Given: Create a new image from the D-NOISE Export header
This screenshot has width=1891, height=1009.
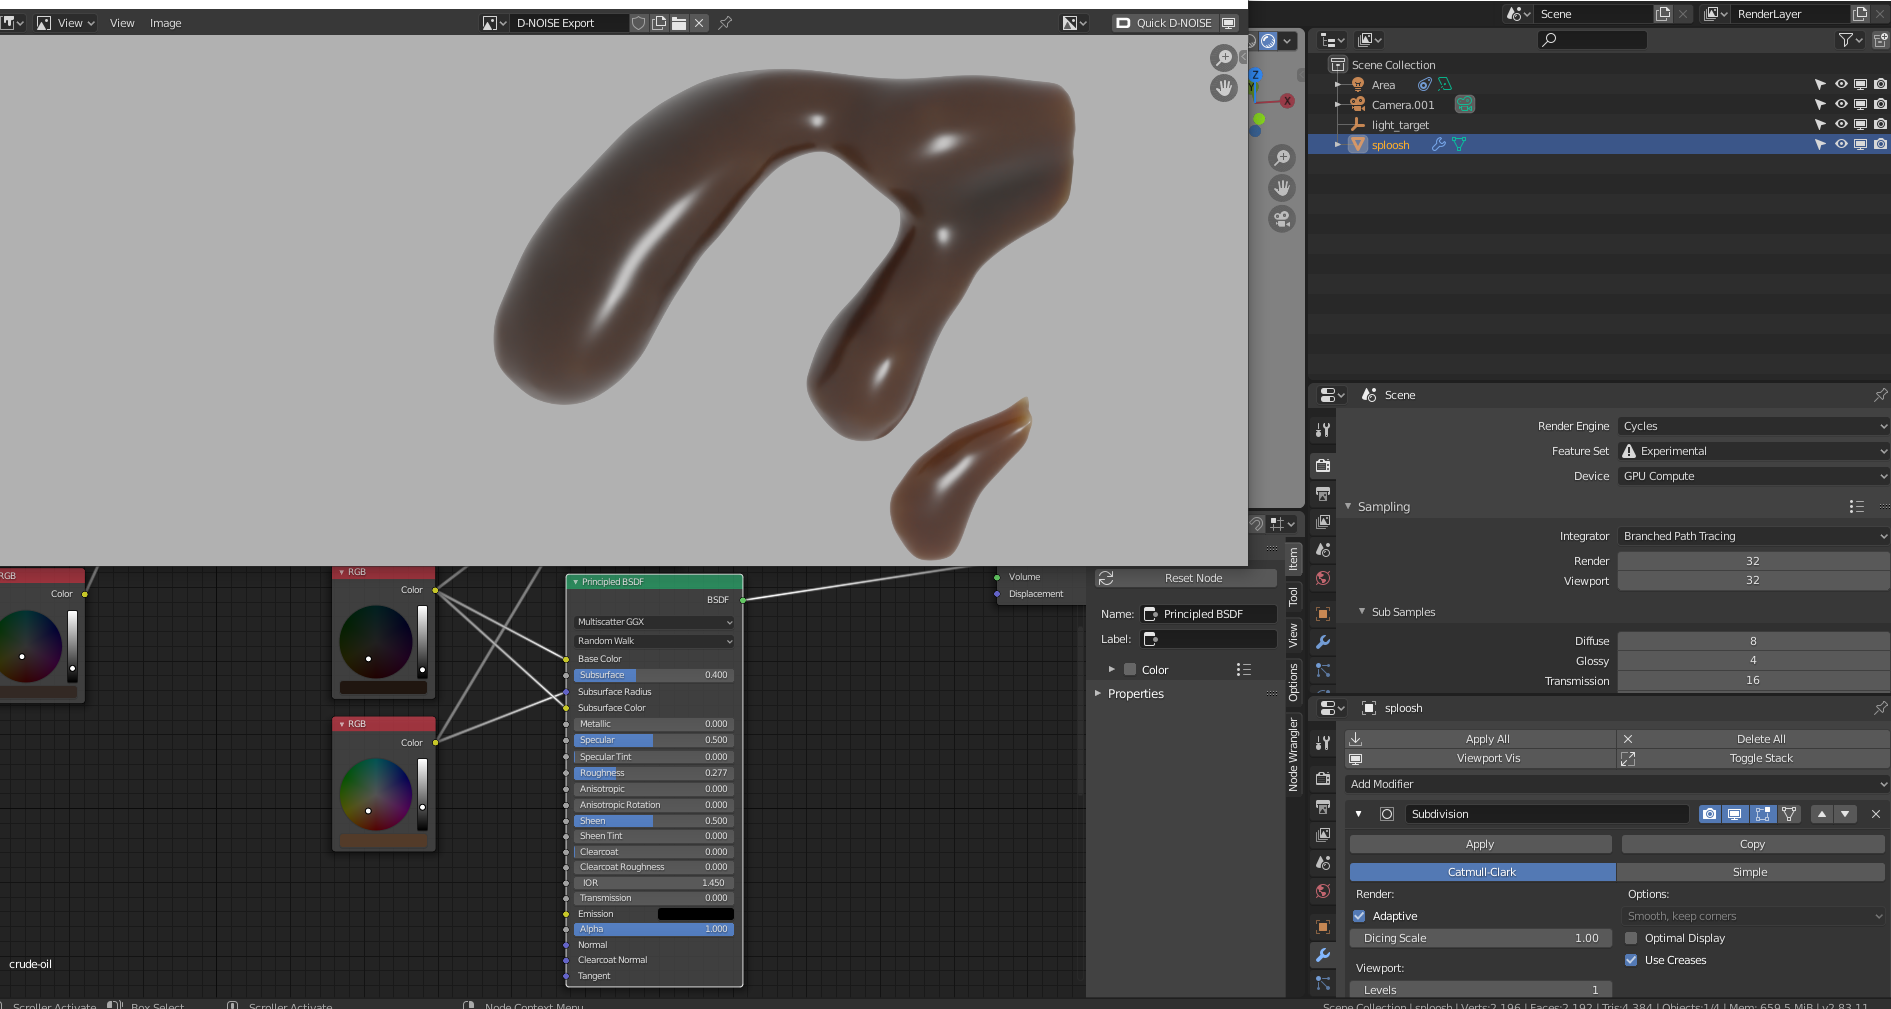Looking at the screenshot, I should 659,23.
